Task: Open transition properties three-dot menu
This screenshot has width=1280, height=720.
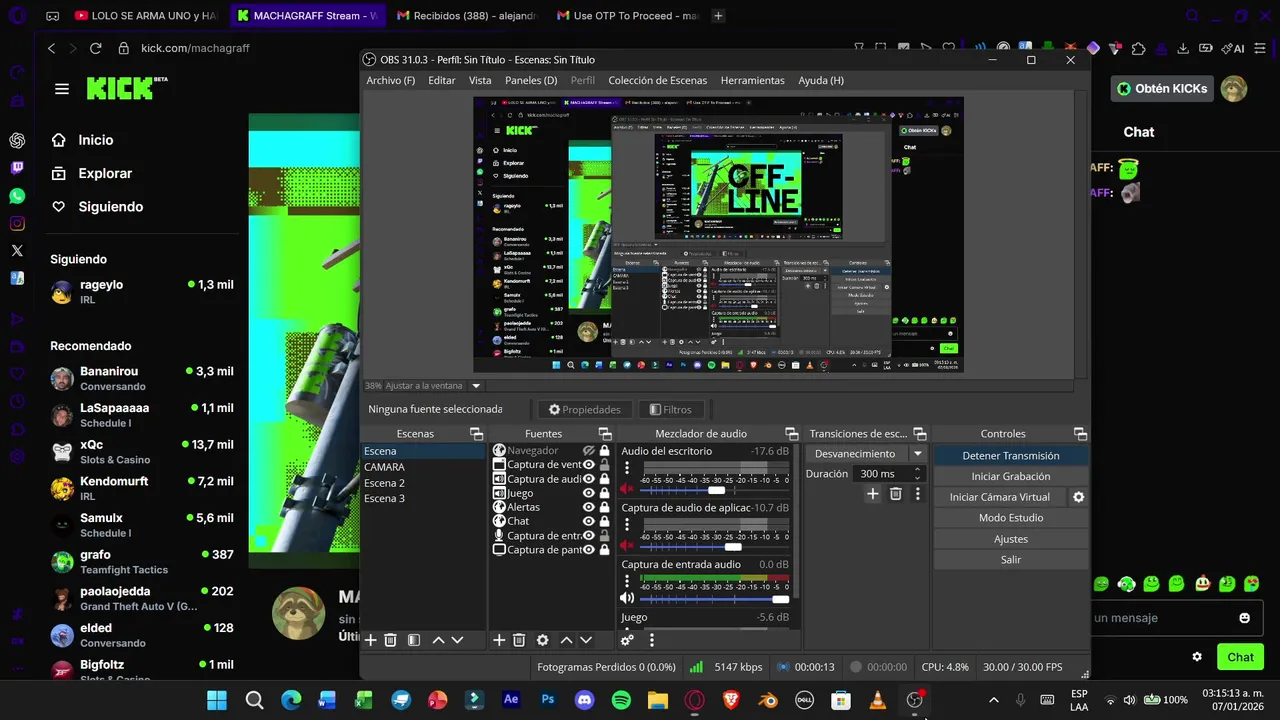Action: pos(918,494)
